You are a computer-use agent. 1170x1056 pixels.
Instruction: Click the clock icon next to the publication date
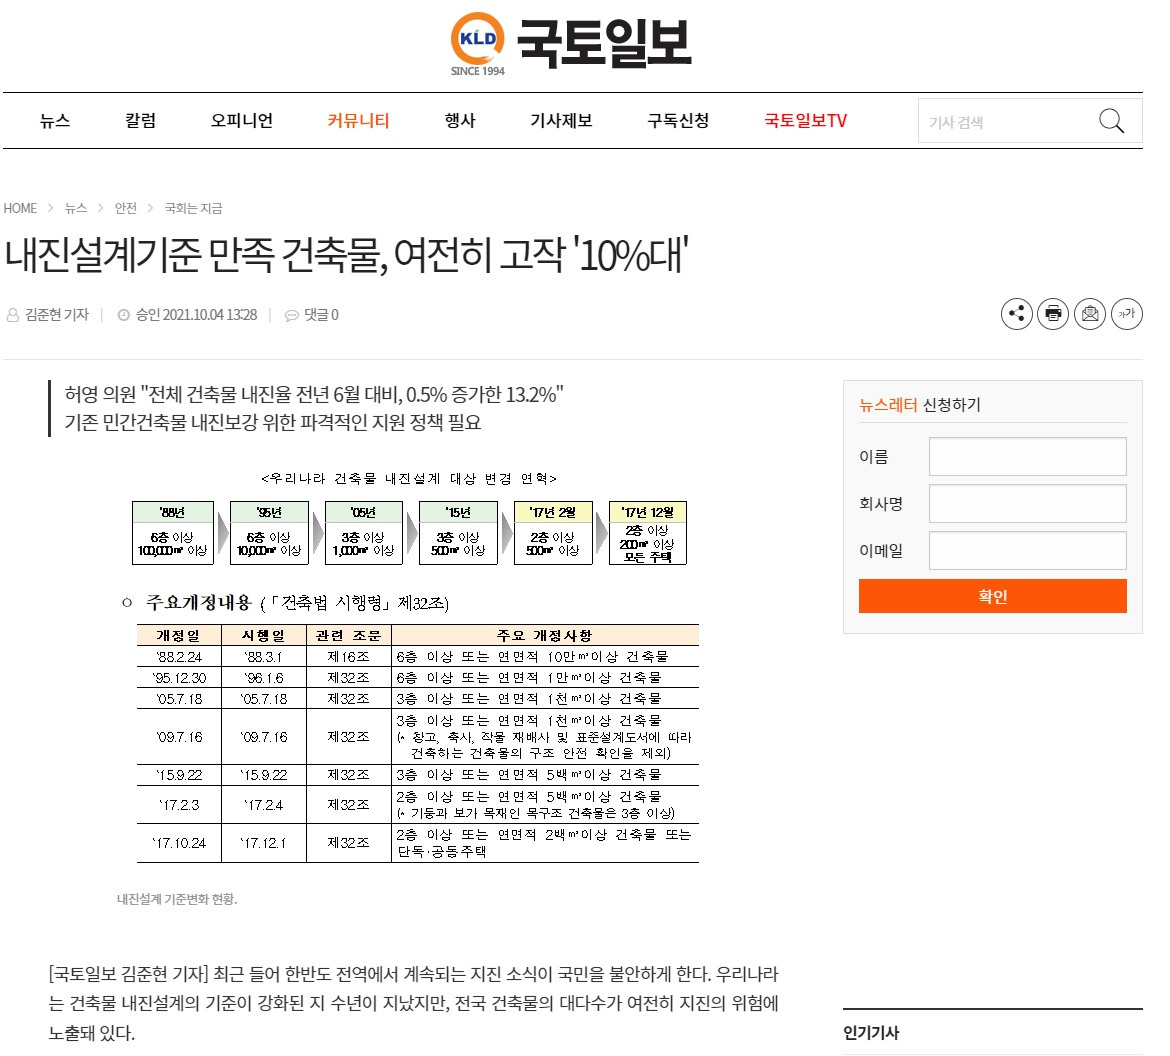point(122,314)
